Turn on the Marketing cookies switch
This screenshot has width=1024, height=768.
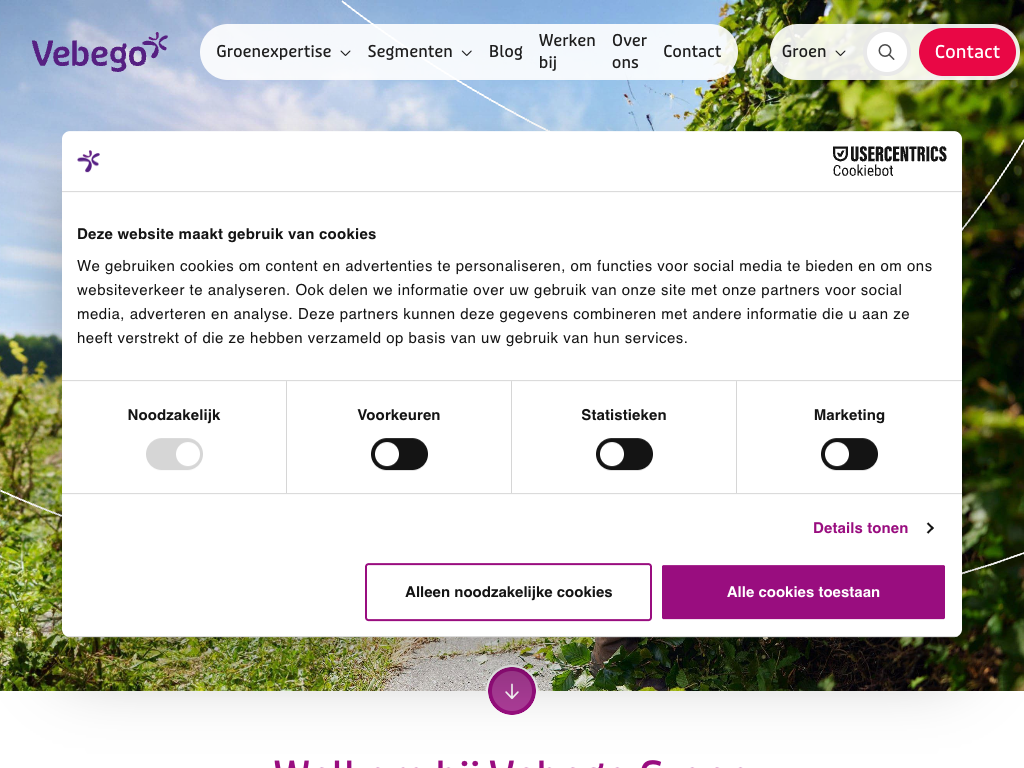pyautogui.click(x=849, y=455)
